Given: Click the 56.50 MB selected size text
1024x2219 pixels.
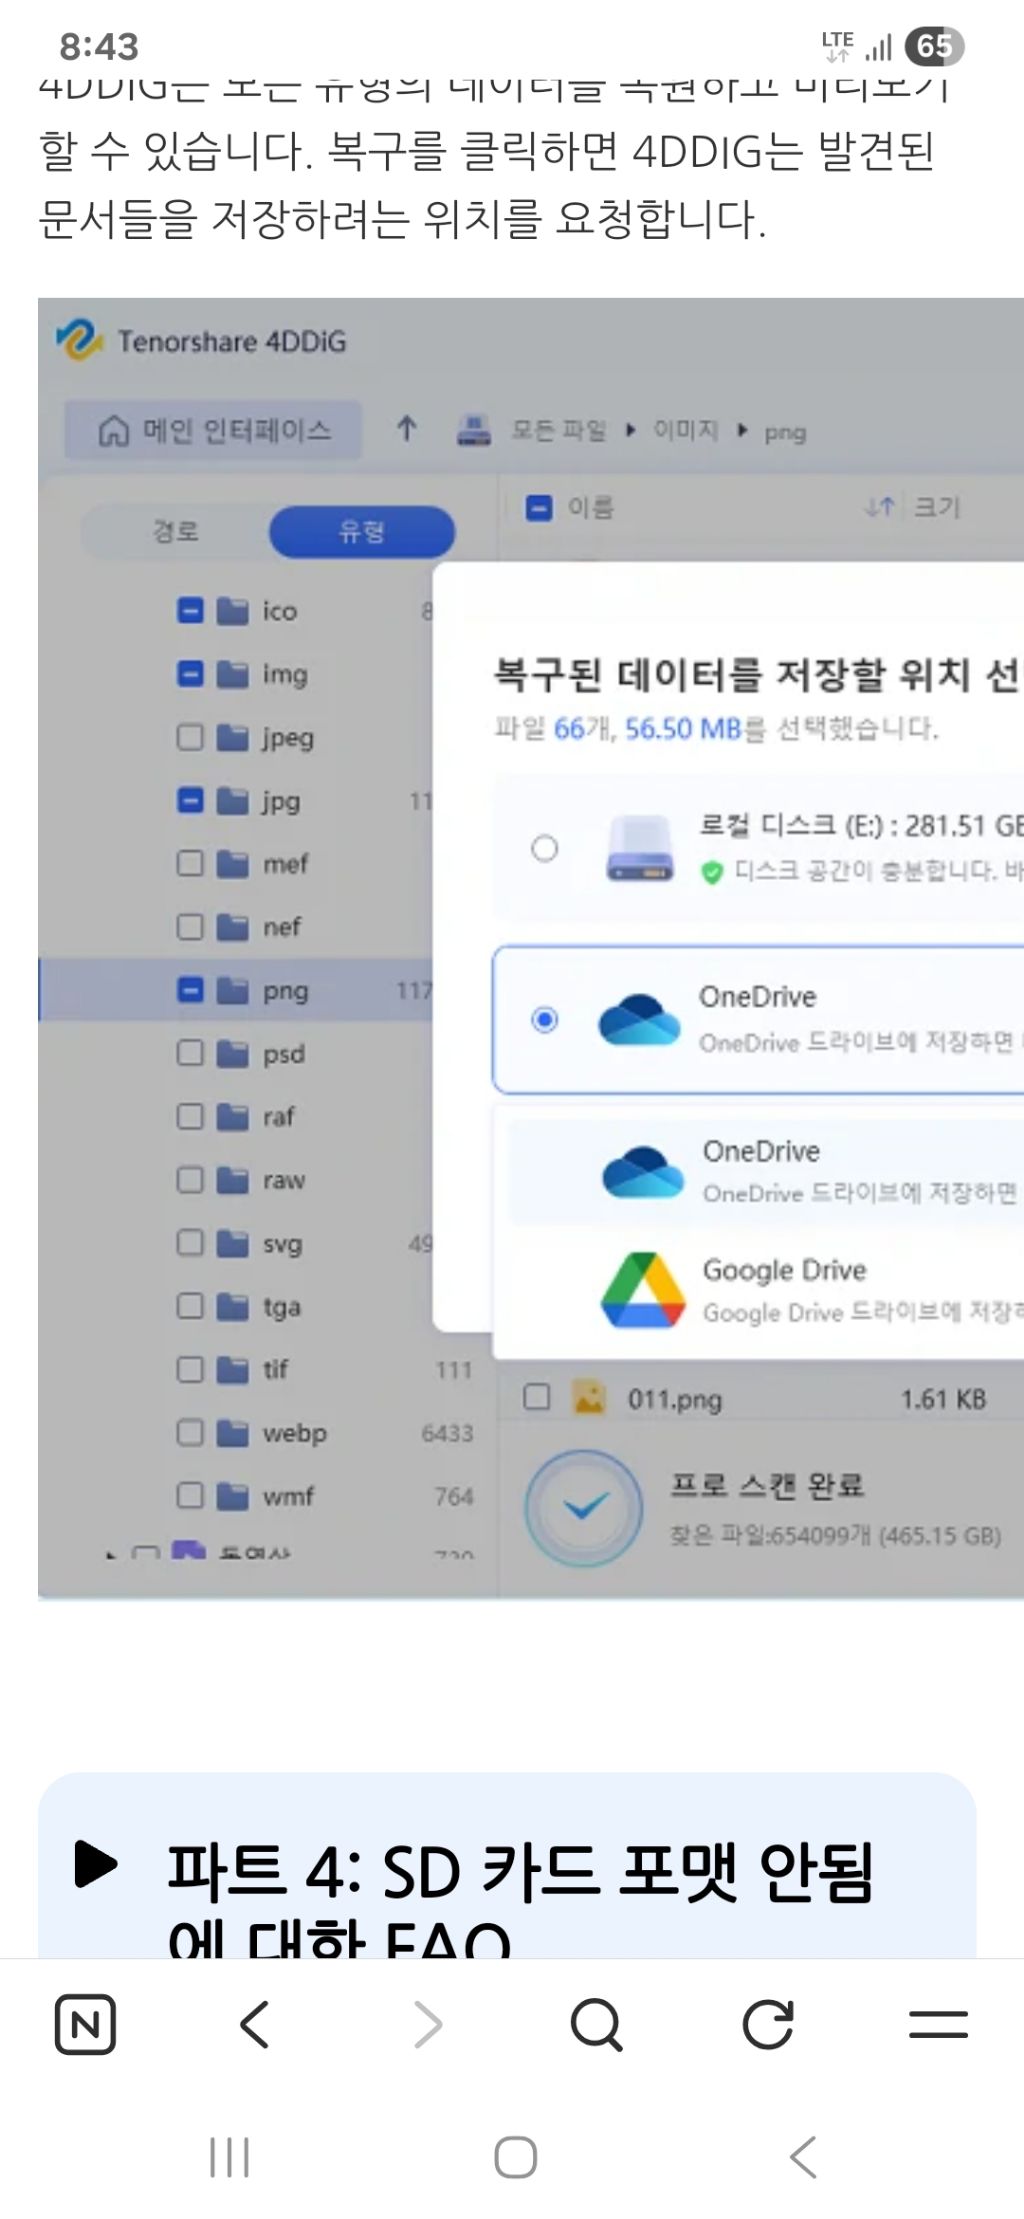Looking at the screenshot, I should pyautogui.click(x=683, y=728).
